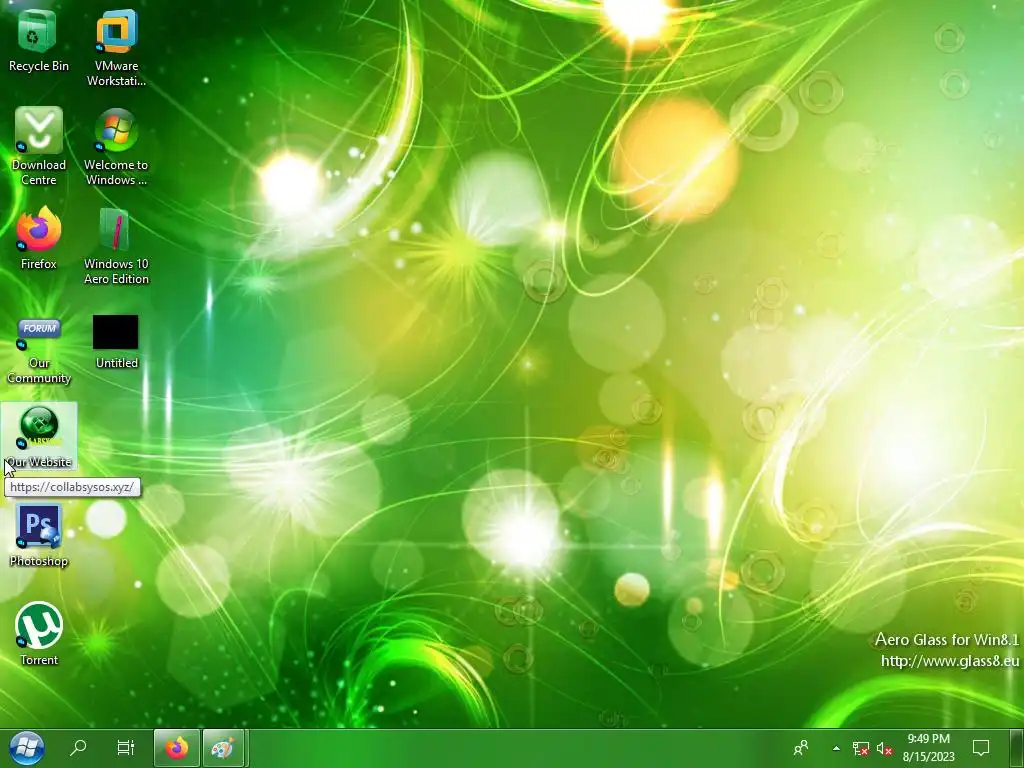1024x768 pixels.
Task: Open the People icon in system tray
Action: pyautogui.click(x=801, y=748)
